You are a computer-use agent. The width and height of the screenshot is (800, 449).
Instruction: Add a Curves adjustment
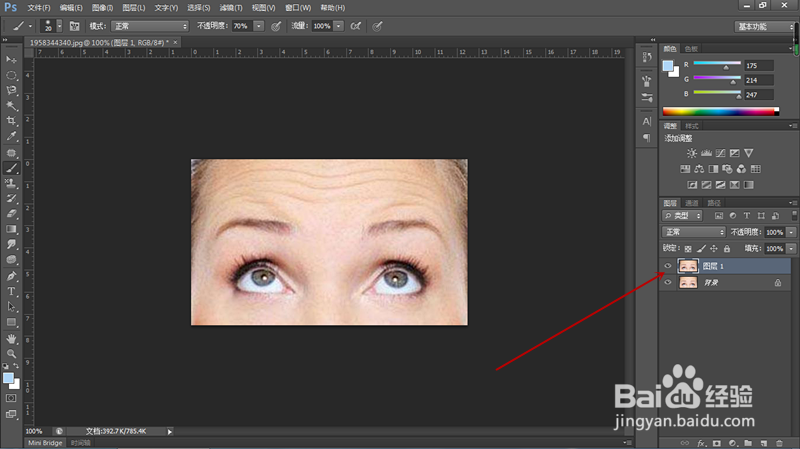[x=720, y=153]
